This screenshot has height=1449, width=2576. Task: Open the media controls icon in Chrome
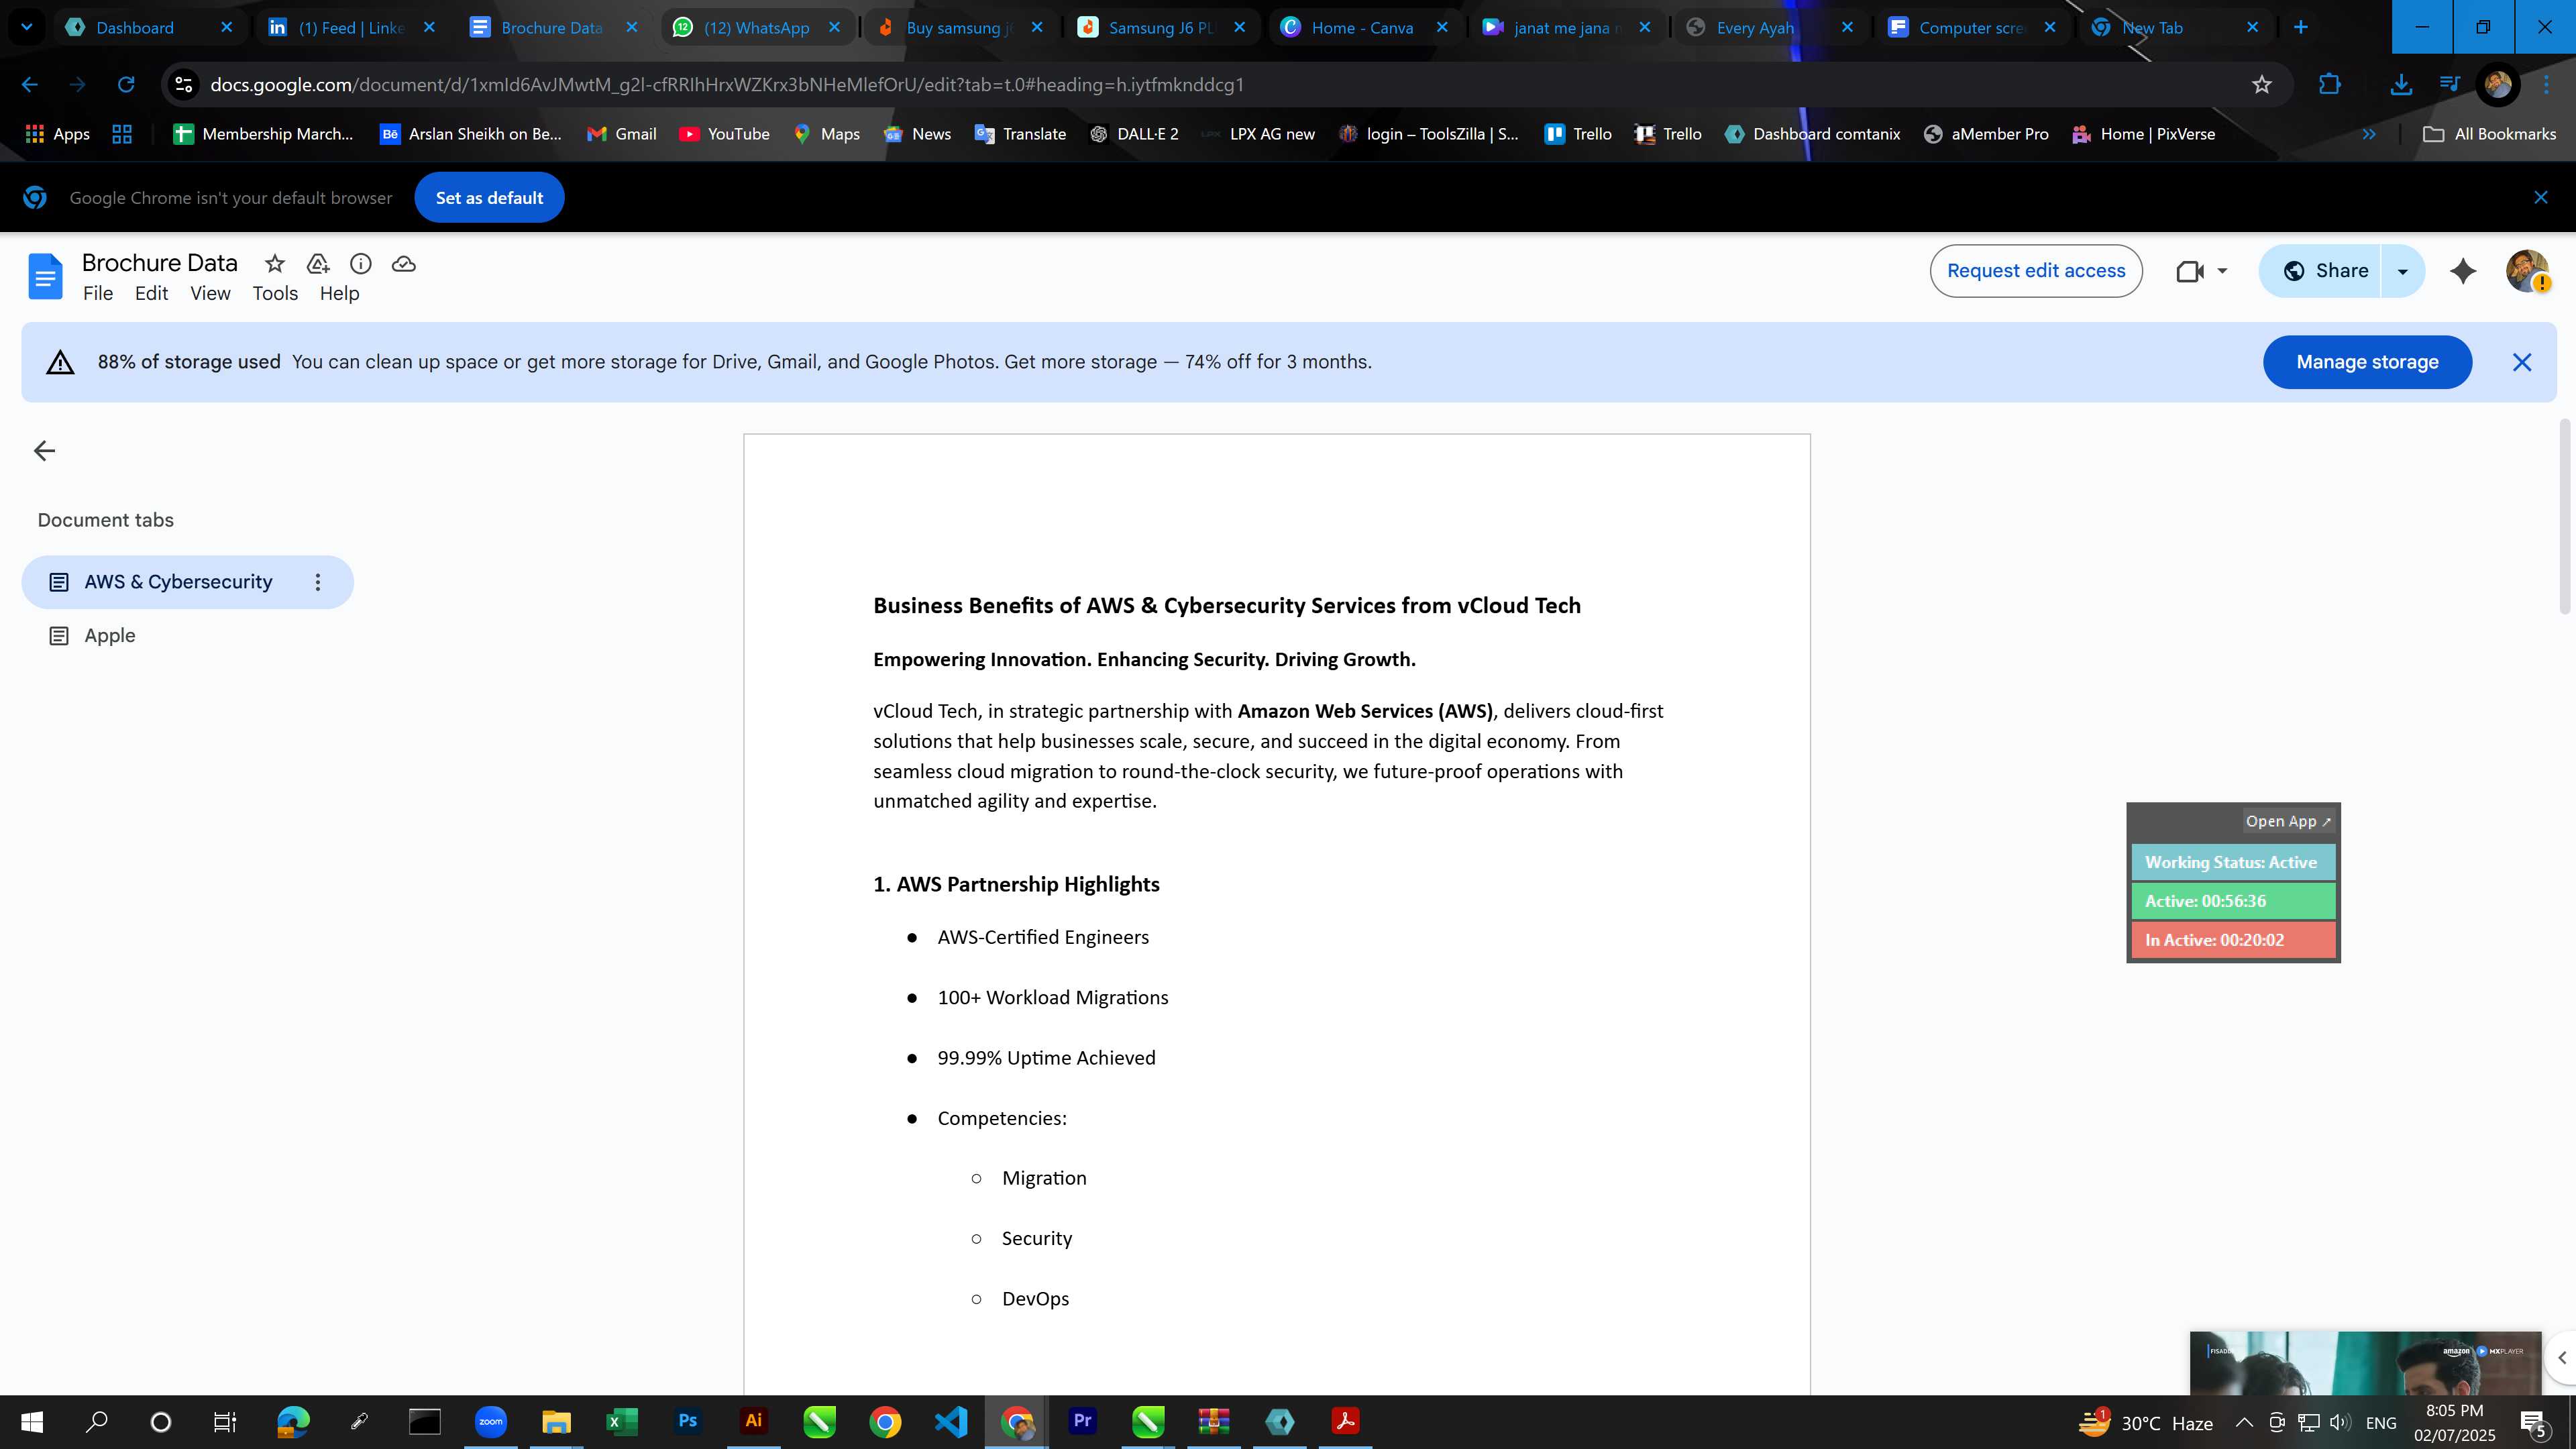pos(2450,84)
